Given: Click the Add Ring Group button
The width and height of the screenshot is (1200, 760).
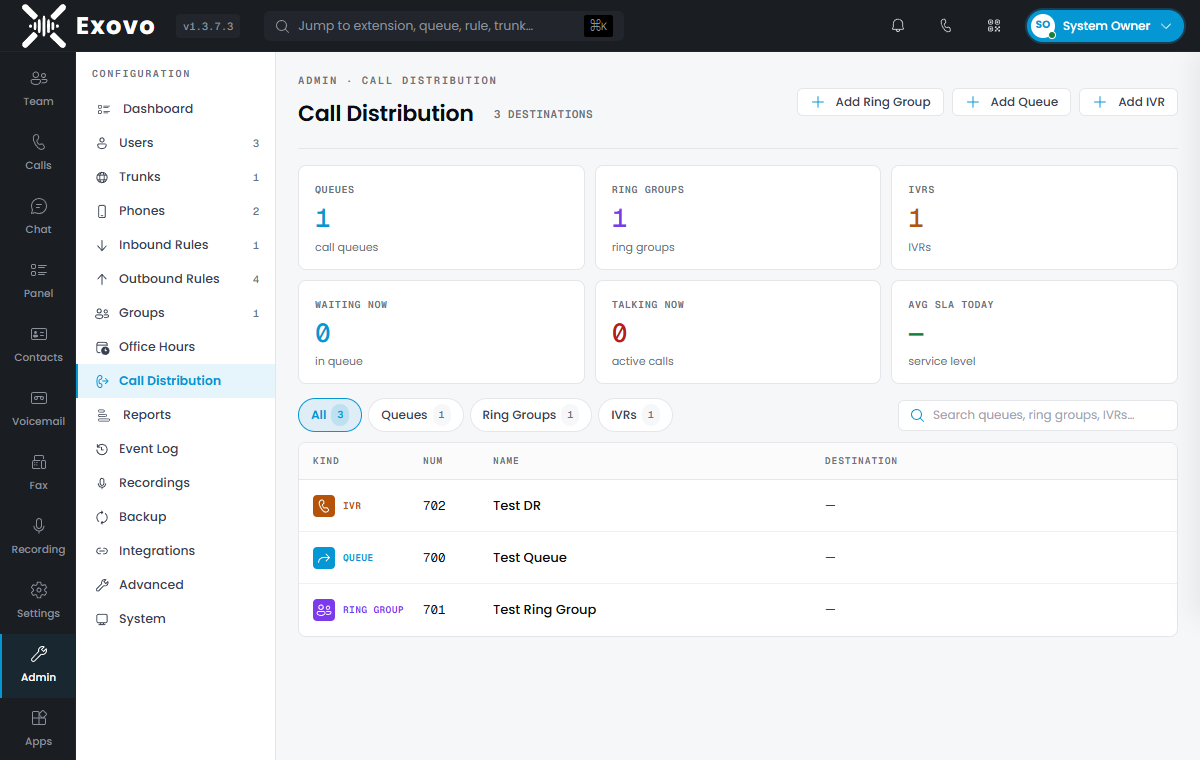Looking at the screenshot, I should coord(870,102).
